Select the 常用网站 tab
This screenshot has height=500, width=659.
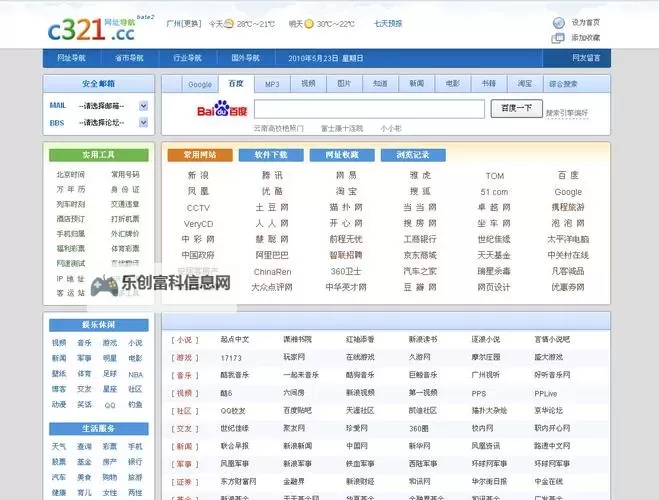(200, 155)
